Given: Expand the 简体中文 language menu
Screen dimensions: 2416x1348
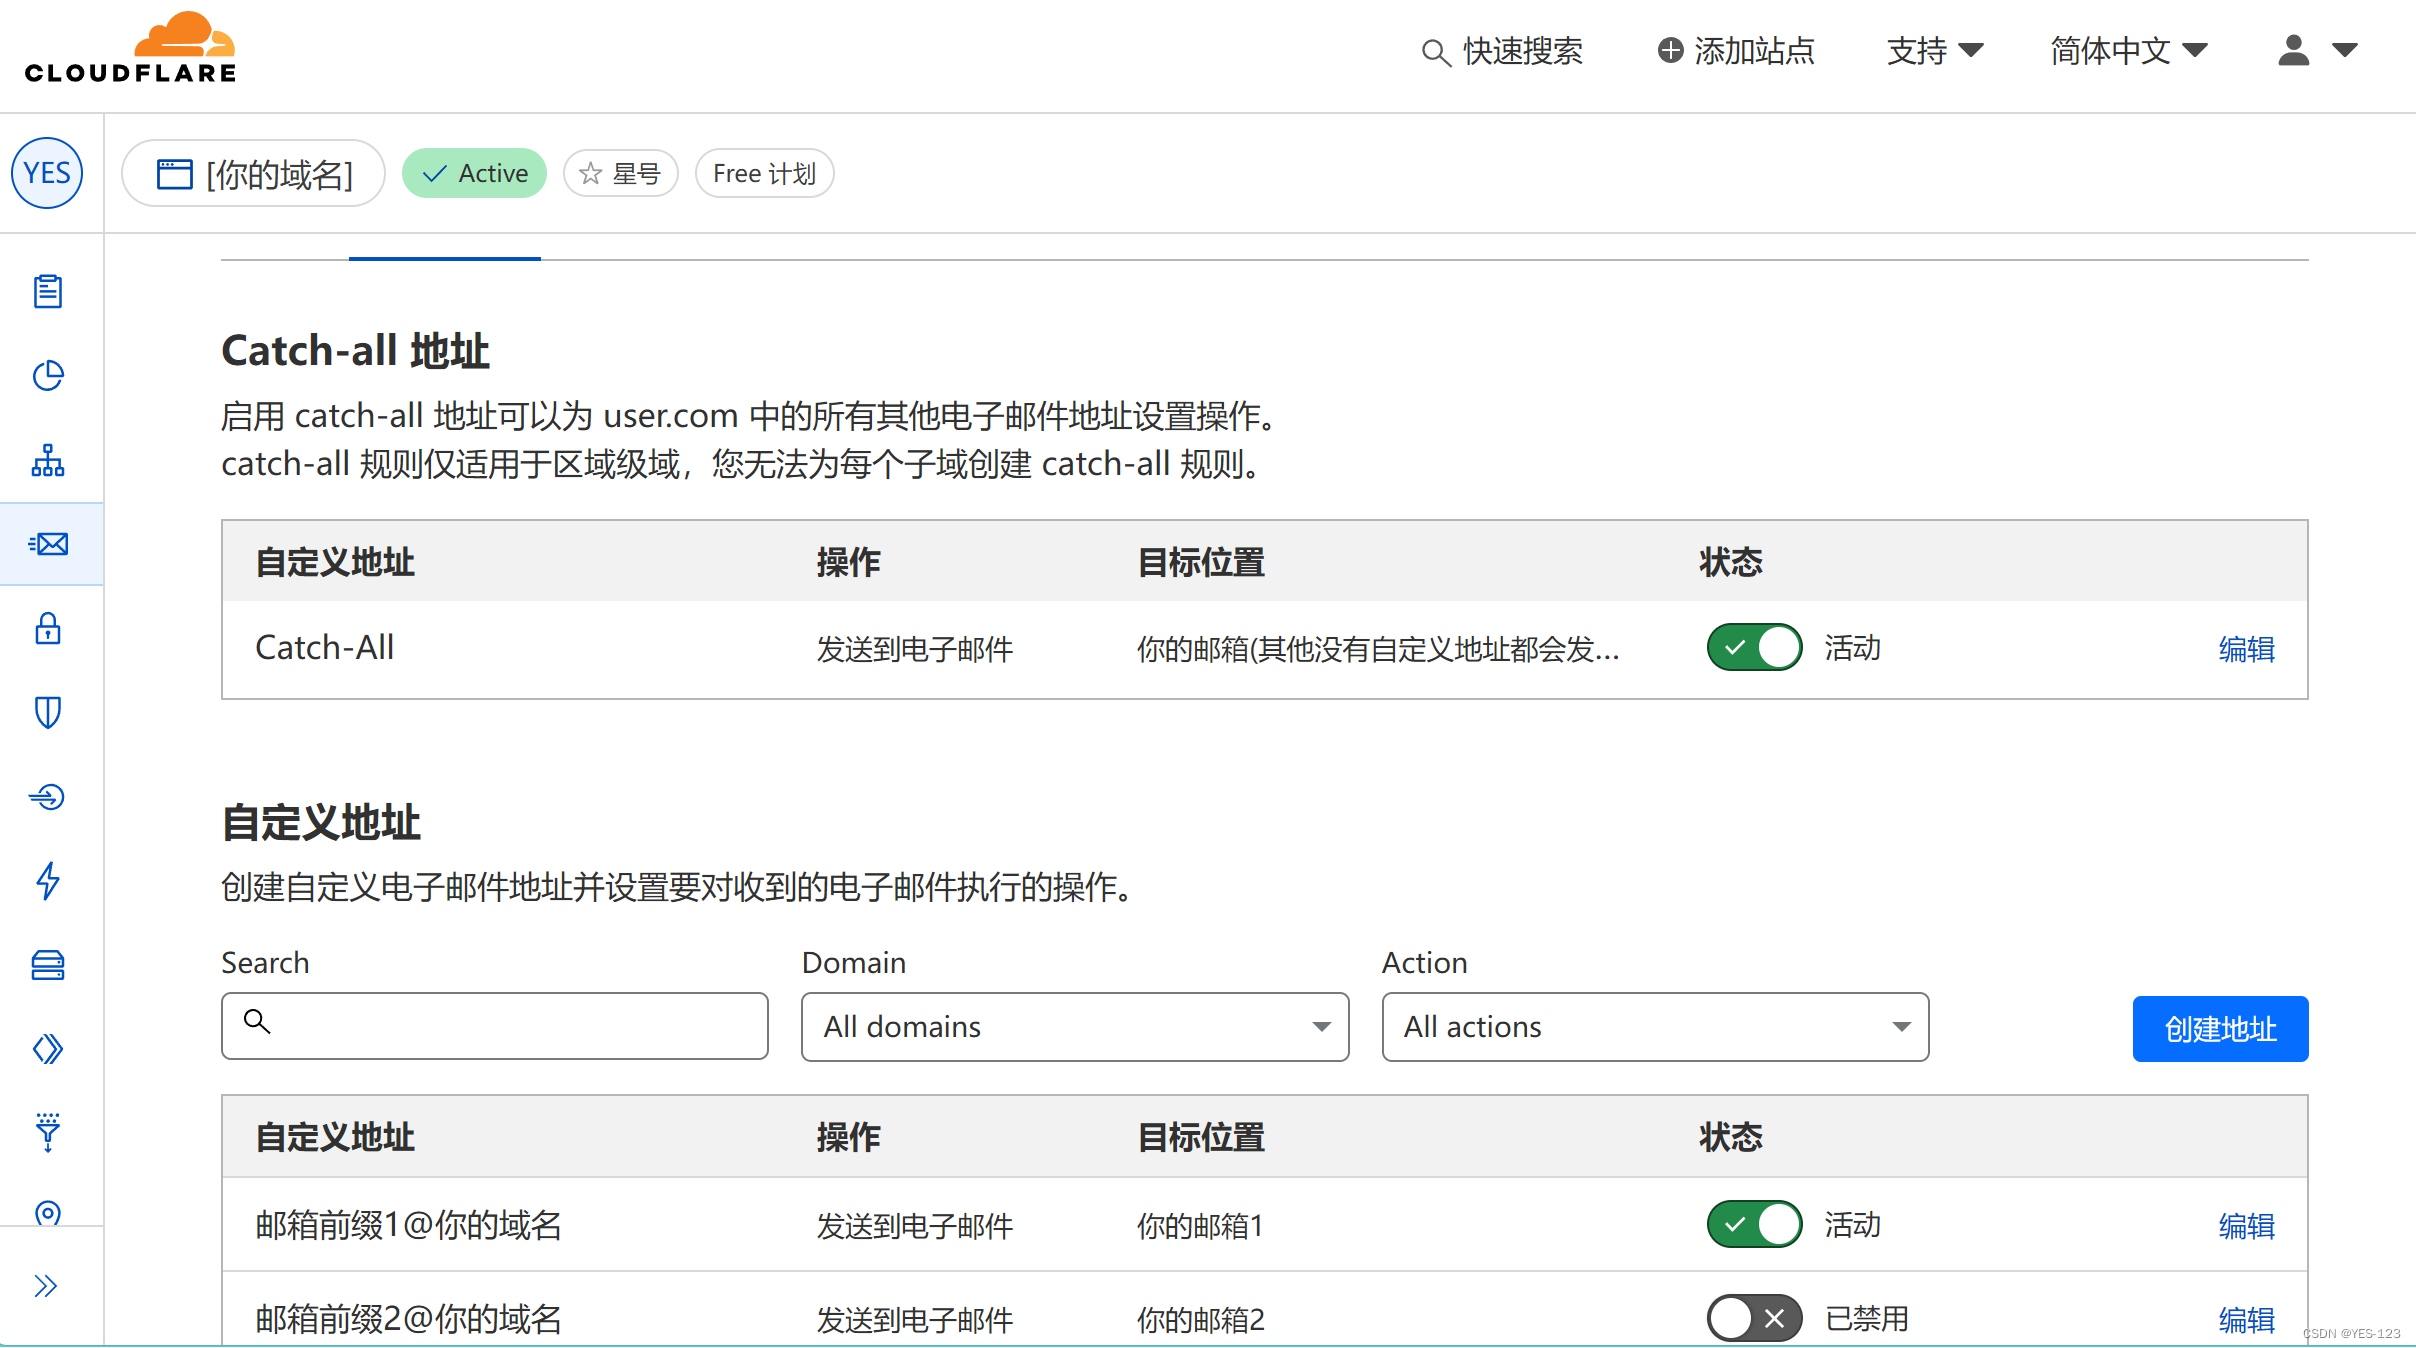Looking at the screenshot, I should click(2128, 50).
